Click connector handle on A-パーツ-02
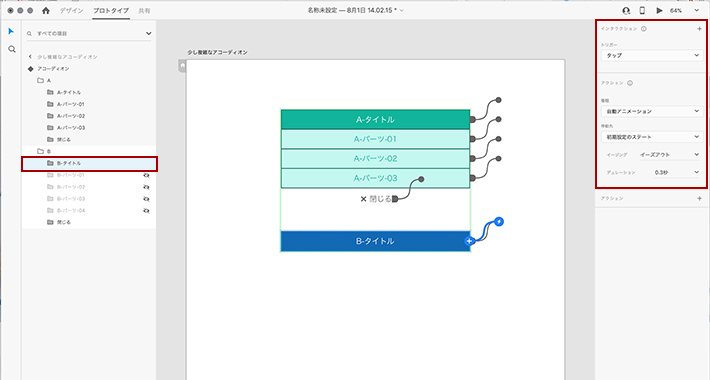The width and height of the screenshot is (710, 380). [472, 159]
